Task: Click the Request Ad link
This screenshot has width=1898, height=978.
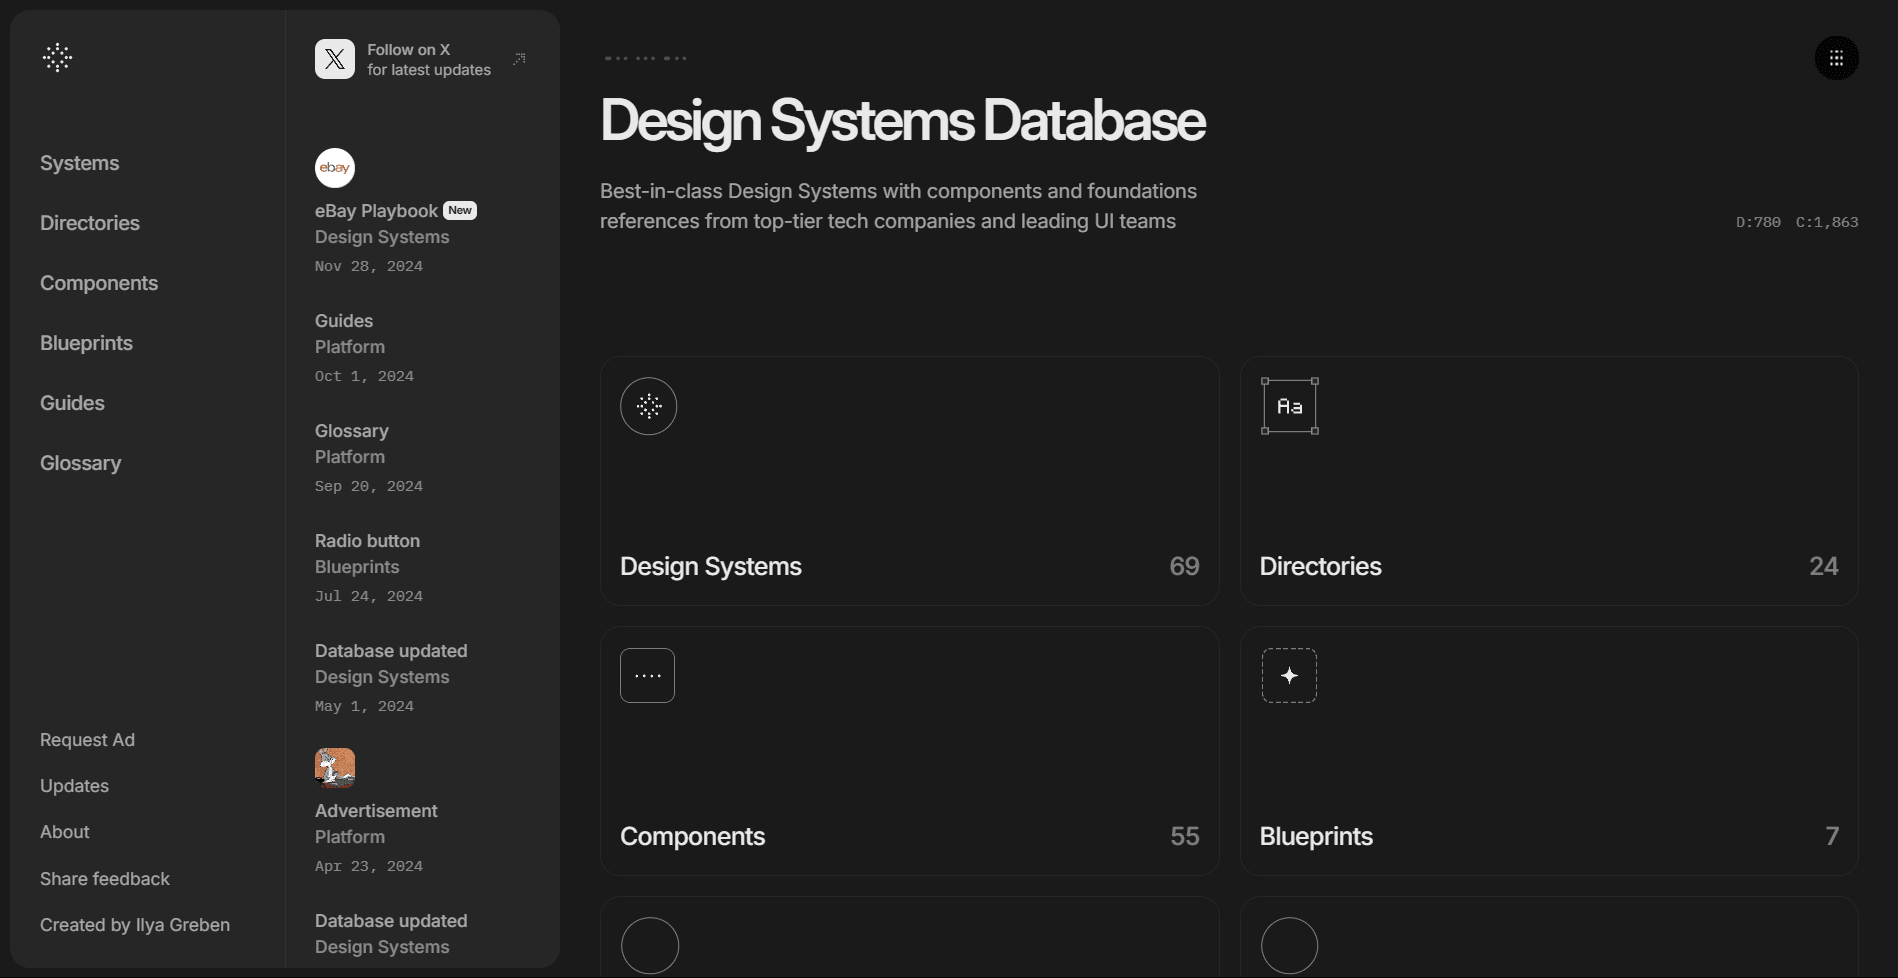Action: point(87,740)
